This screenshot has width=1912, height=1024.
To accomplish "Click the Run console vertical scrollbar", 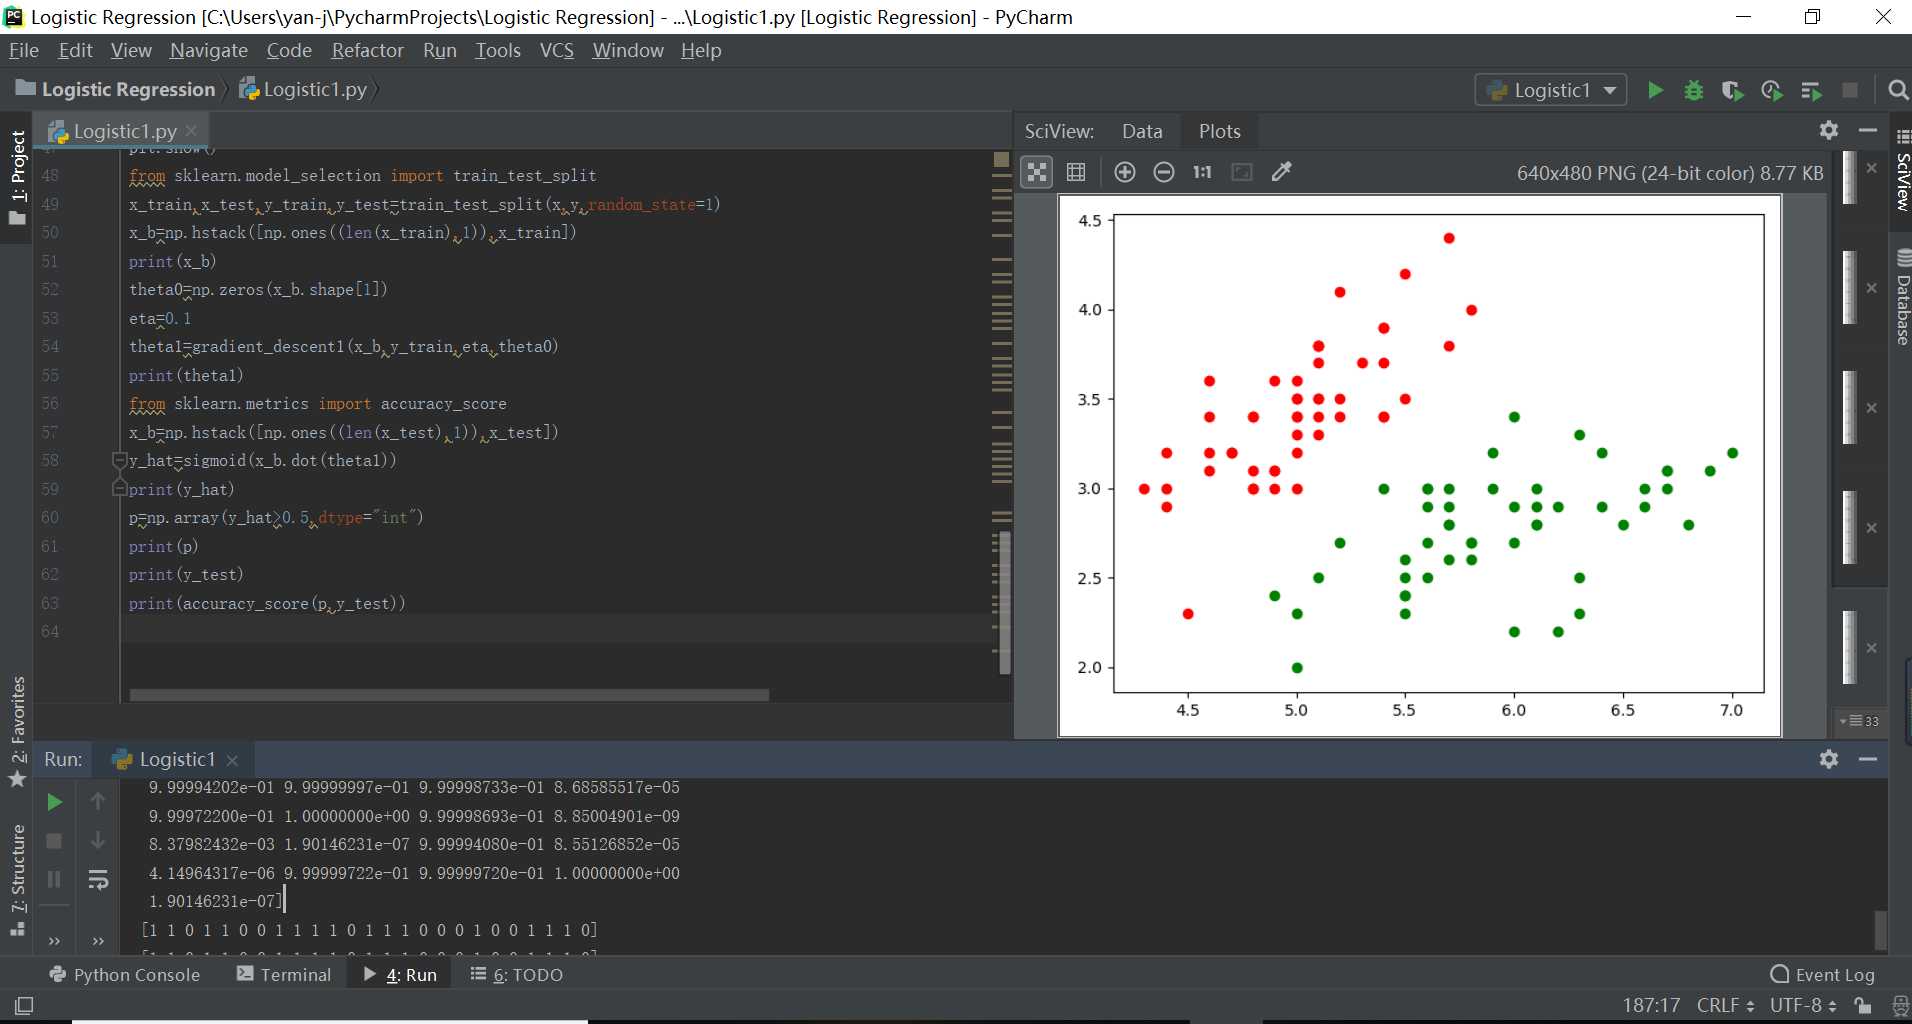I will coord(1880,930).
